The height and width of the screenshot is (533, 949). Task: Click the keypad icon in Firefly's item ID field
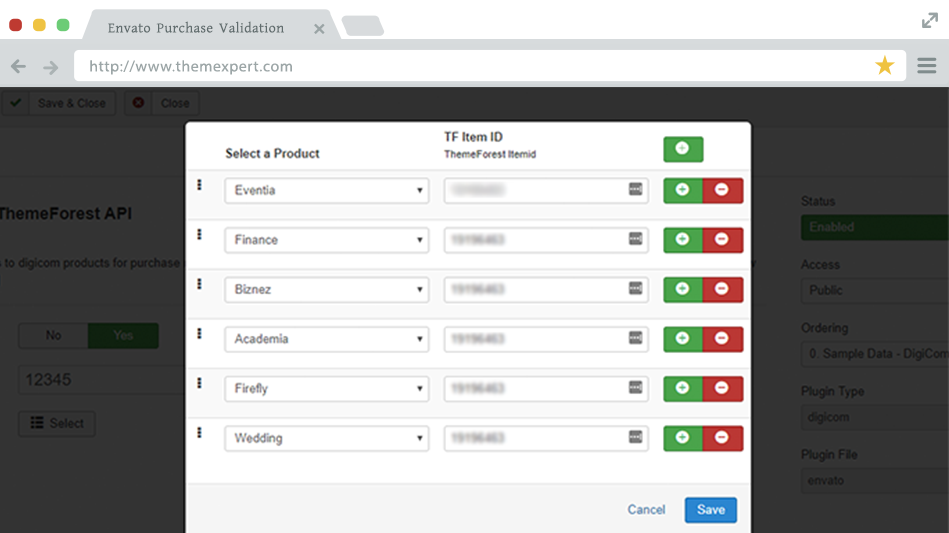[635, 388]
